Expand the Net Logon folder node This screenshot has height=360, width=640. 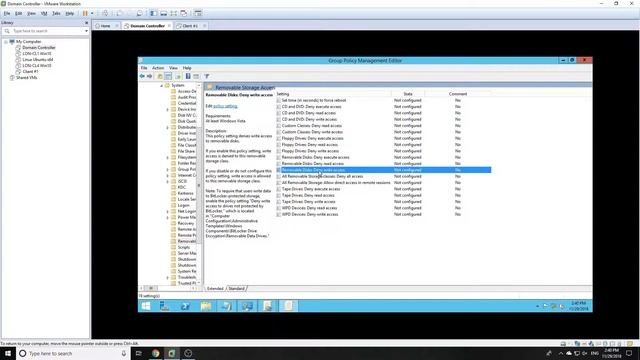click(x=167, y=211)
